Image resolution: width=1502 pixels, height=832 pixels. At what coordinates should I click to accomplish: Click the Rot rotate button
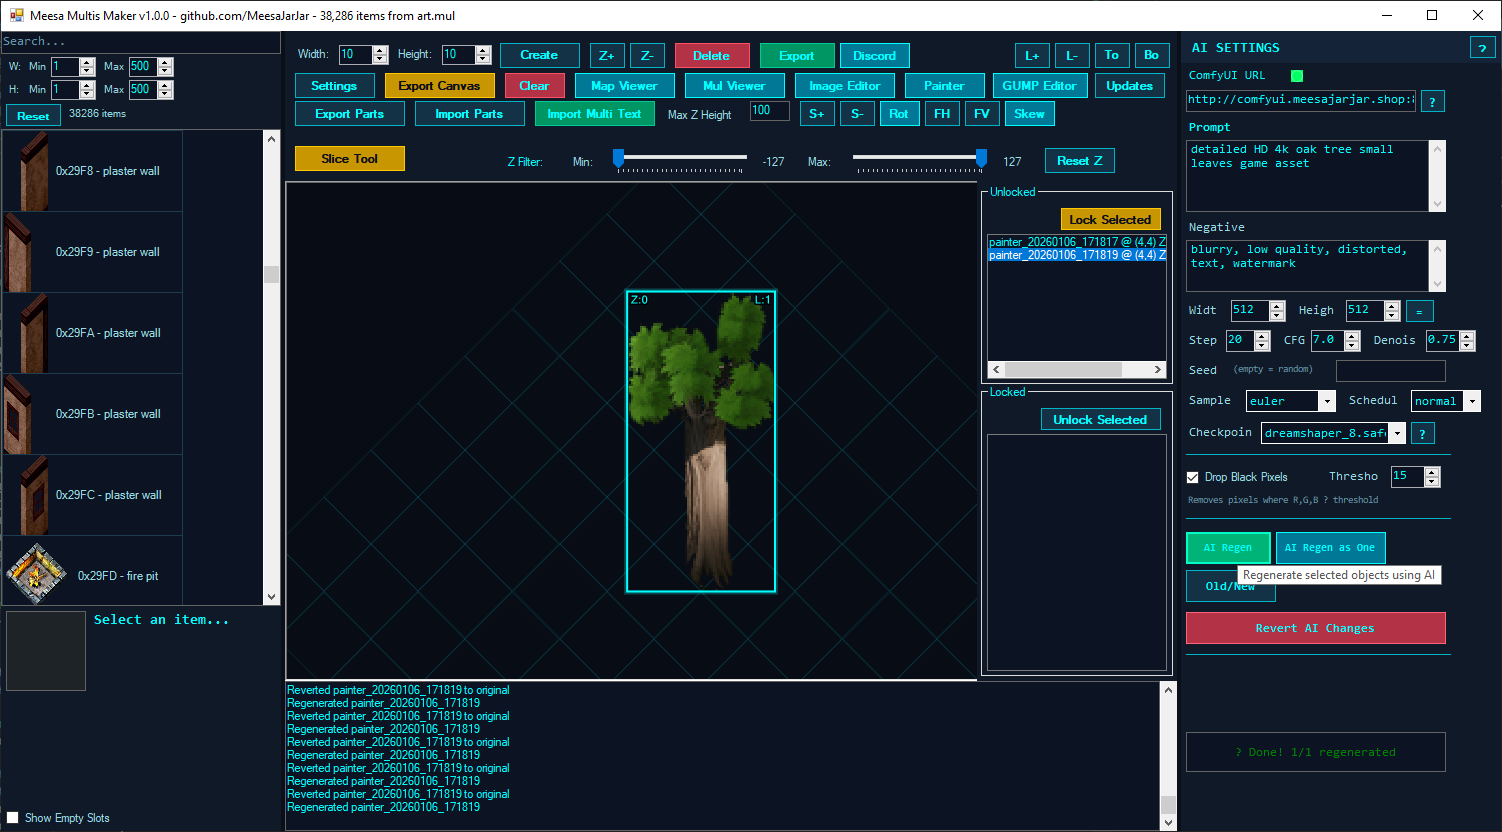tap(899, 114)
